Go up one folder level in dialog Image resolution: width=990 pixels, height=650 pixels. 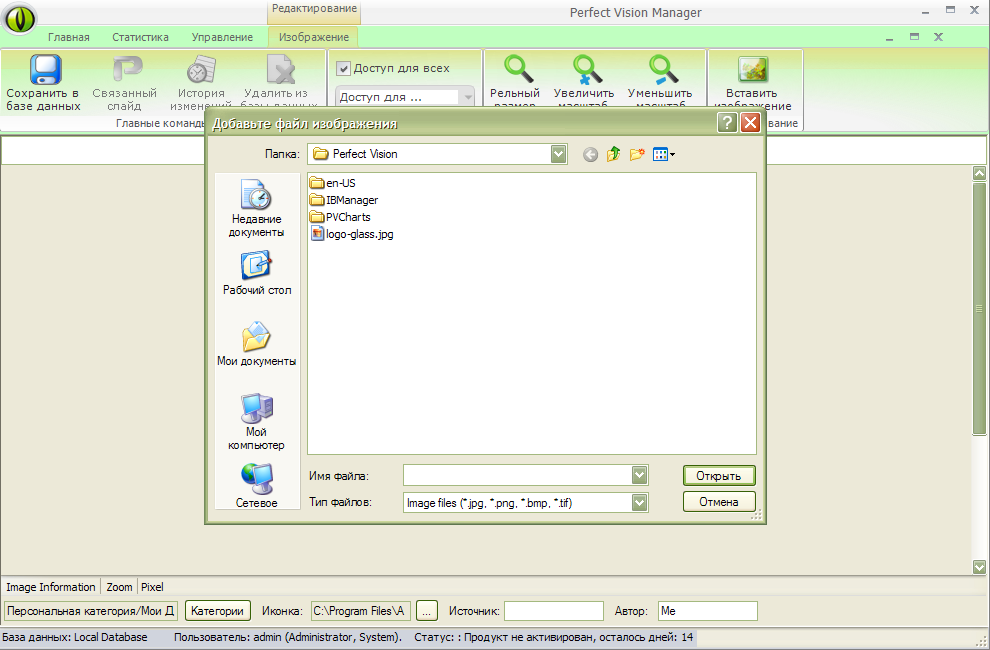click(x=614, y=154)
